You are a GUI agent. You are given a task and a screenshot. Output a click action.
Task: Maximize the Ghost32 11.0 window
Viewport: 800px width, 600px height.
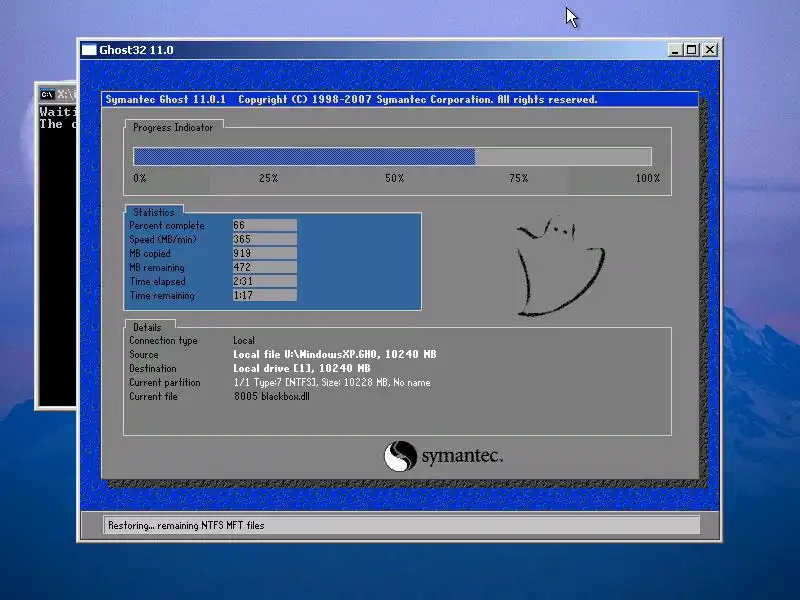(x=692, y=50)
